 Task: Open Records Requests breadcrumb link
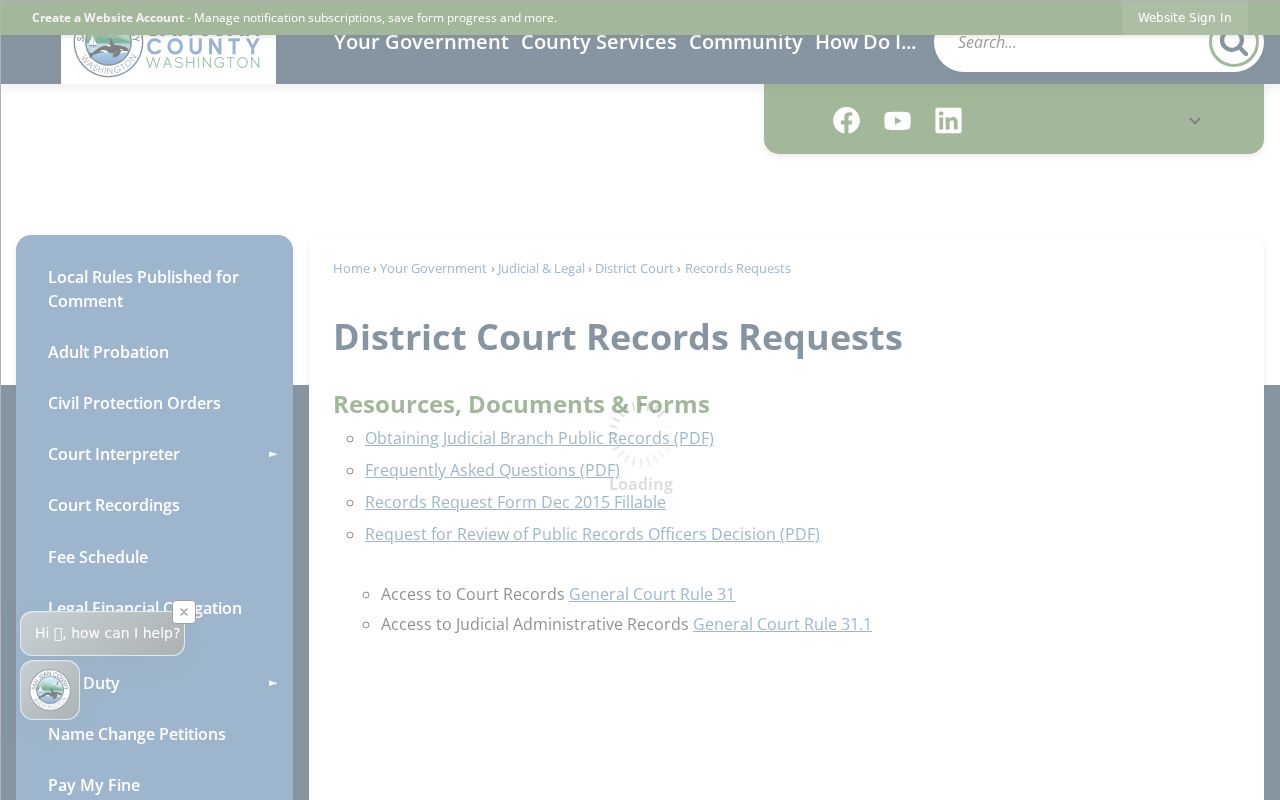pos(738,268)
